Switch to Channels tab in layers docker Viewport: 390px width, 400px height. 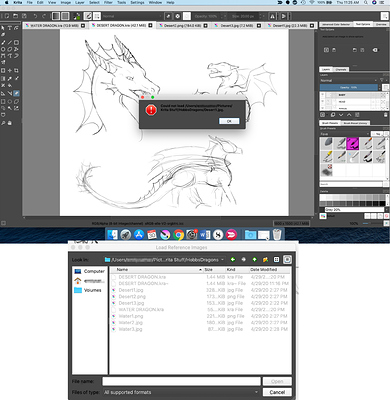[341, 69]
